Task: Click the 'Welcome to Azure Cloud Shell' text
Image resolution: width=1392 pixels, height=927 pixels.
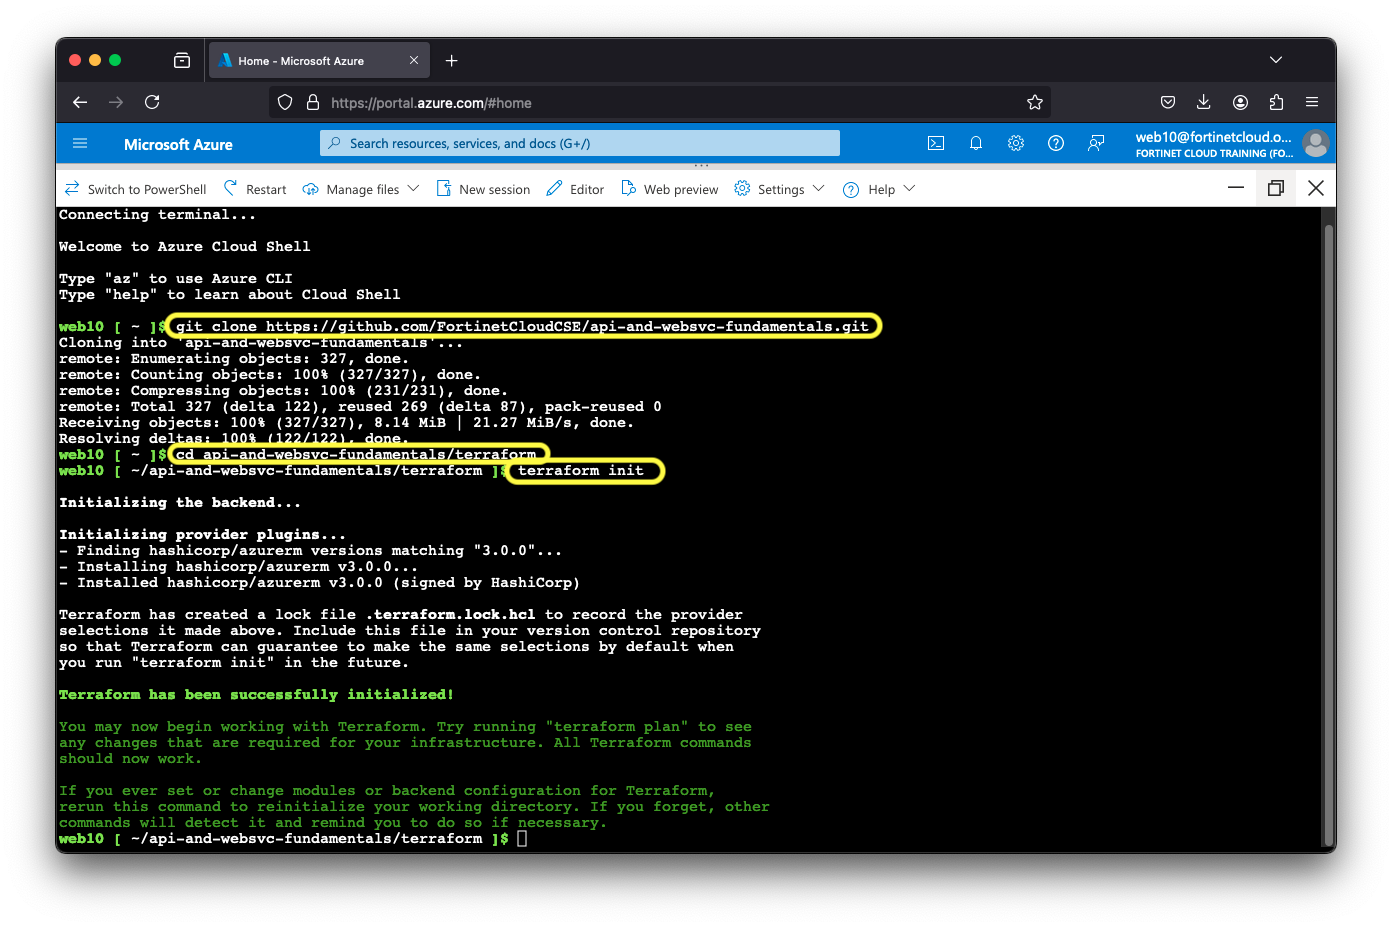Action: (184, 246)
